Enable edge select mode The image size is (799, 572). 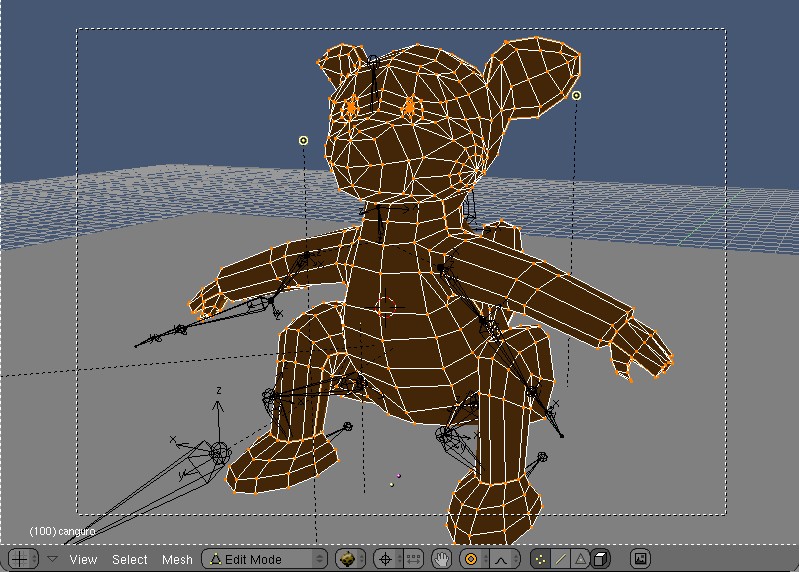[560, 559]
